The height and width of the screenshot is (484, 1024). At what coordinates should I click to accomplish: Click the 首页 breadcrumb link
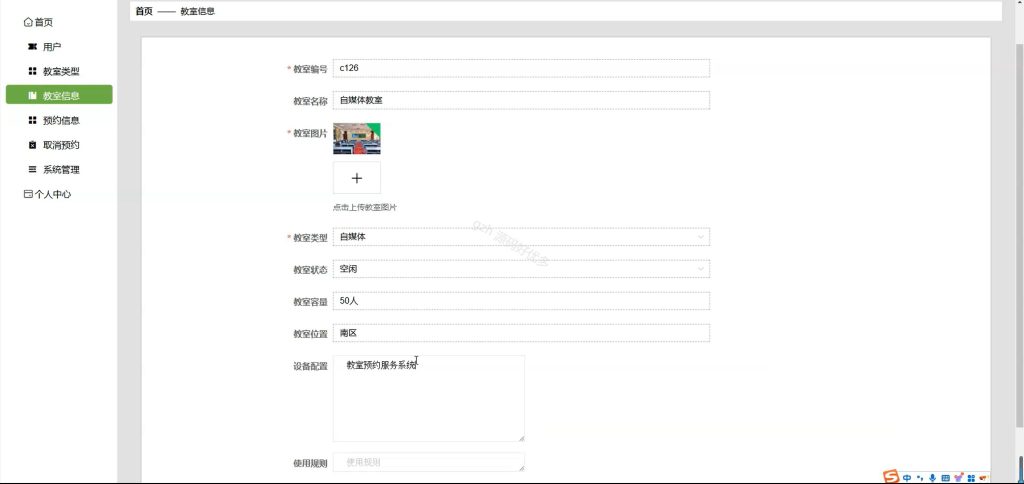click(x=144, y=11)
